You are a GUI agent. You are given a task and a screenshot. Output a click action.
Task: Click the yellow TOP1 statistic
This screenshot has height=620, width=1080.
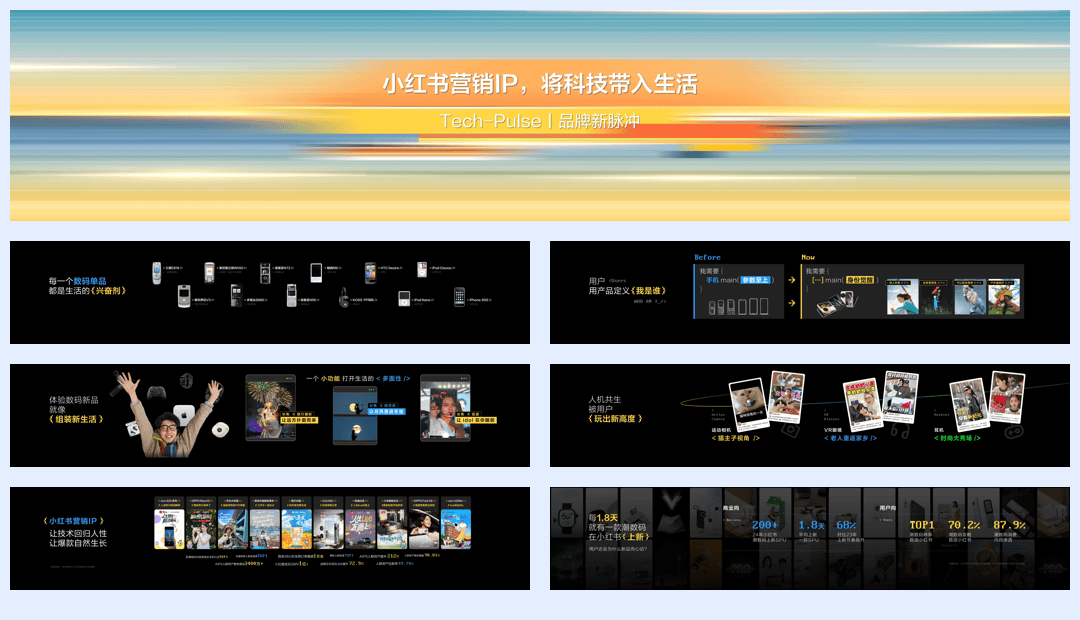pyautogui.click(x=922, y=525)
